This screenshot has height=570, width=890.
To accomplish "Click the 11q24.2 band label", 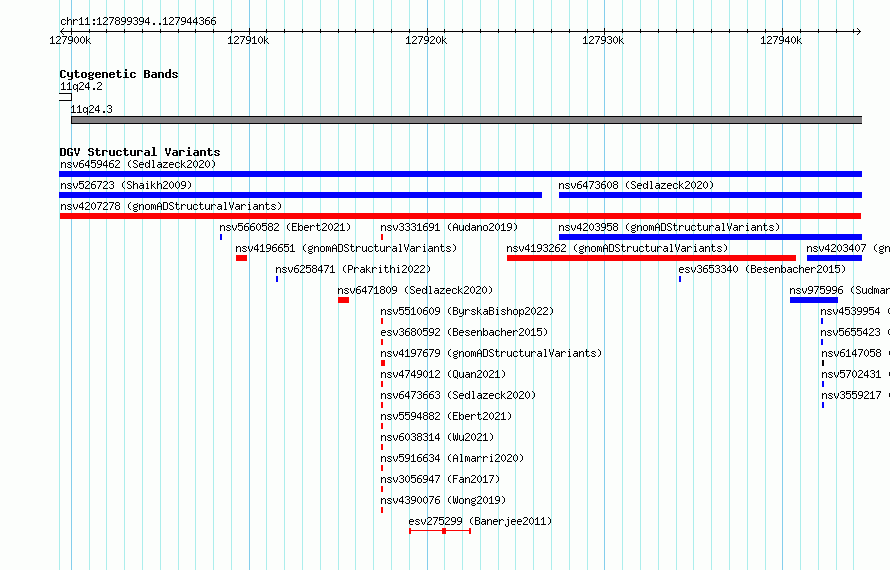I will click(81, 86).
